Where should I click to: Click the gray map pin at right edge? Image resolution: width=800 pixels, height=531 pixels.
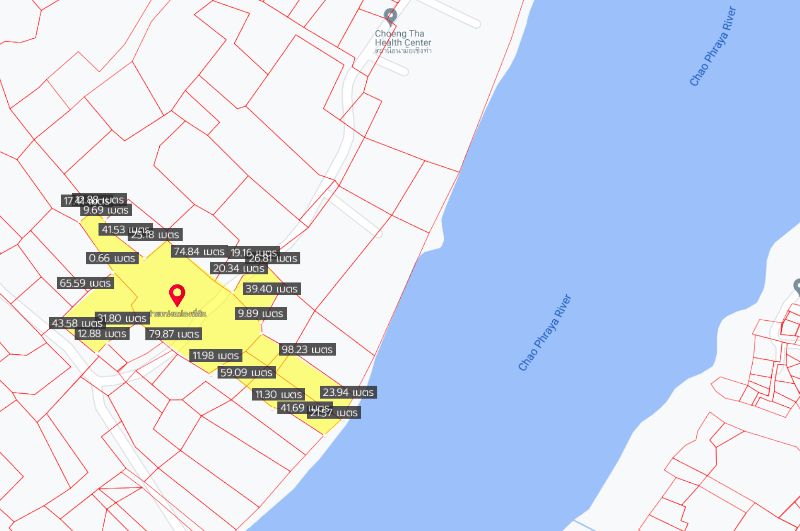[795, 283]
